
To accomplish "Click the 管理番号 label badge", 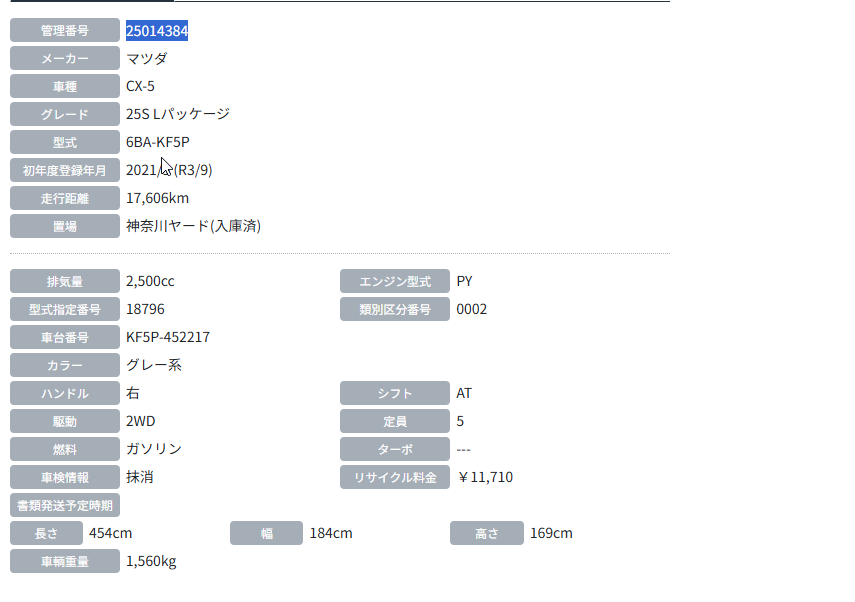I will coord(65,31).
